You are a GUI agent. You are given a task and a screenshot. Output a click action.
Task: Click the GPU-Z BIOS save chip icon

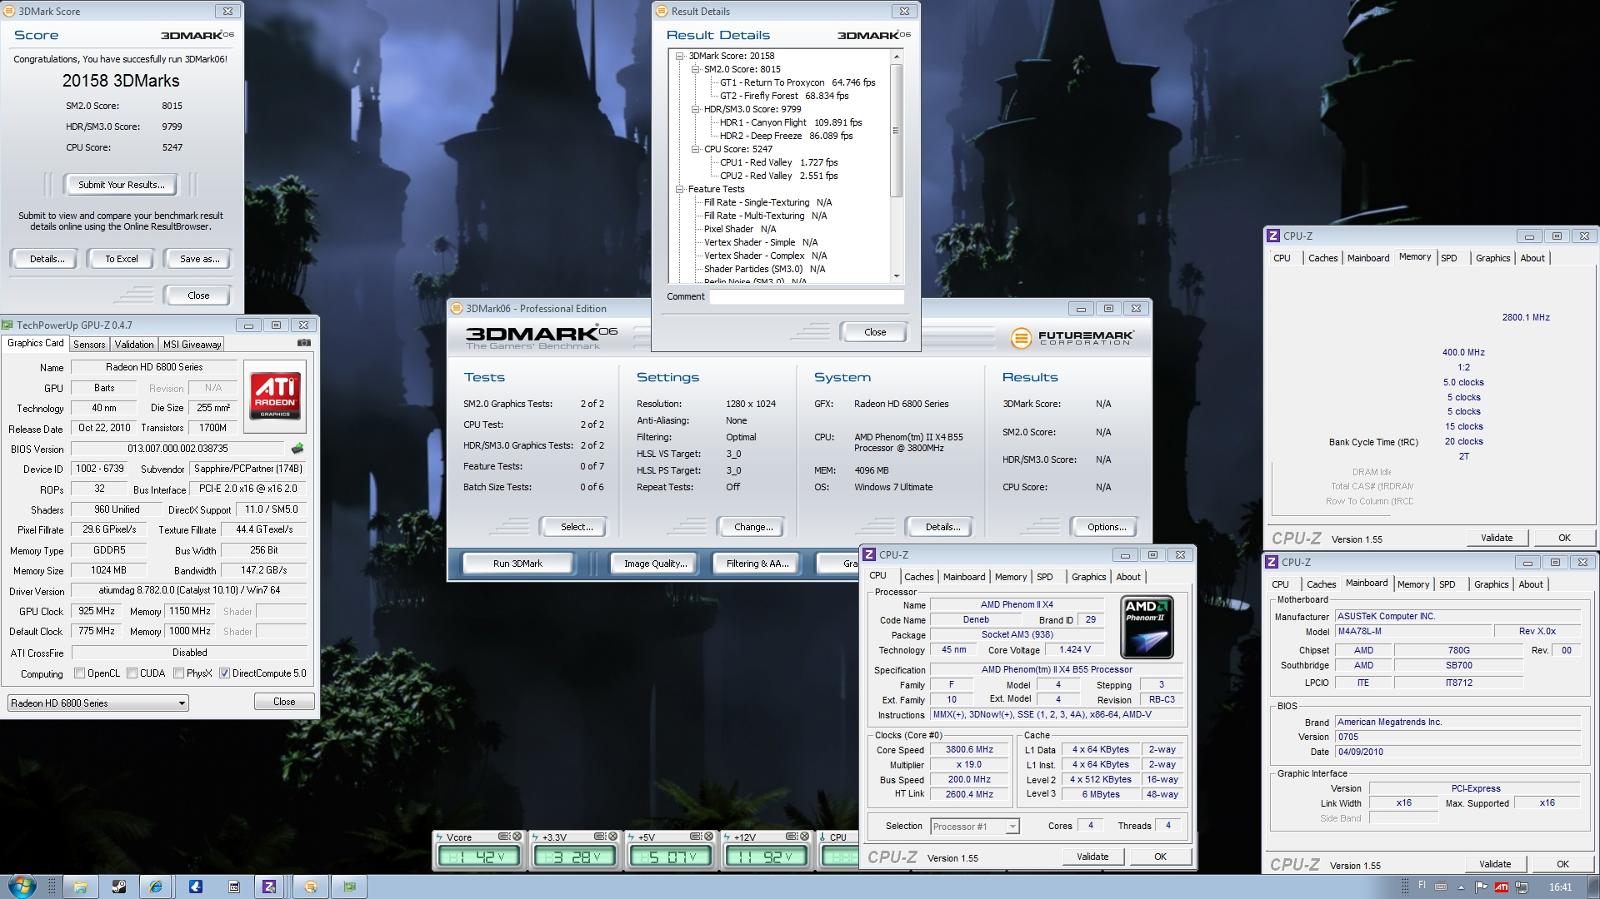click(x=297, y=448)
